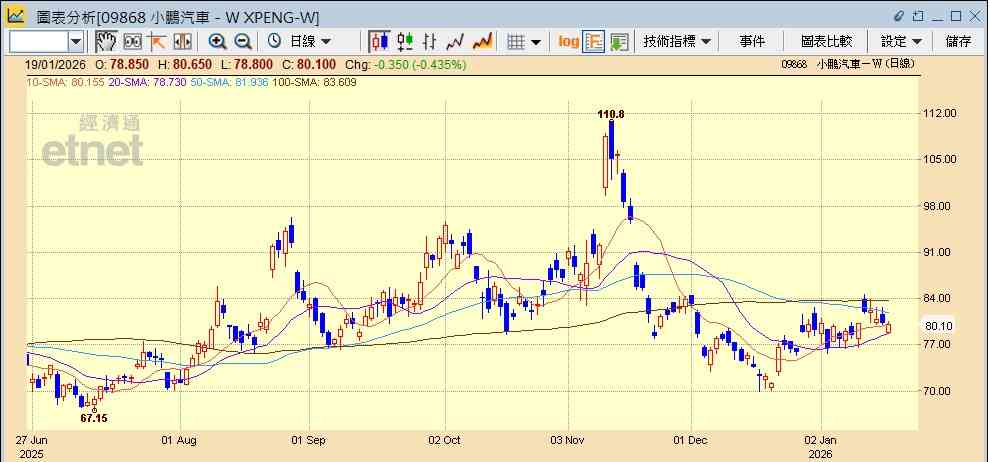990x462 pixels.
Task: Click the Chg: -0.350 (-0.435%) value
Action: pos(405,65)
